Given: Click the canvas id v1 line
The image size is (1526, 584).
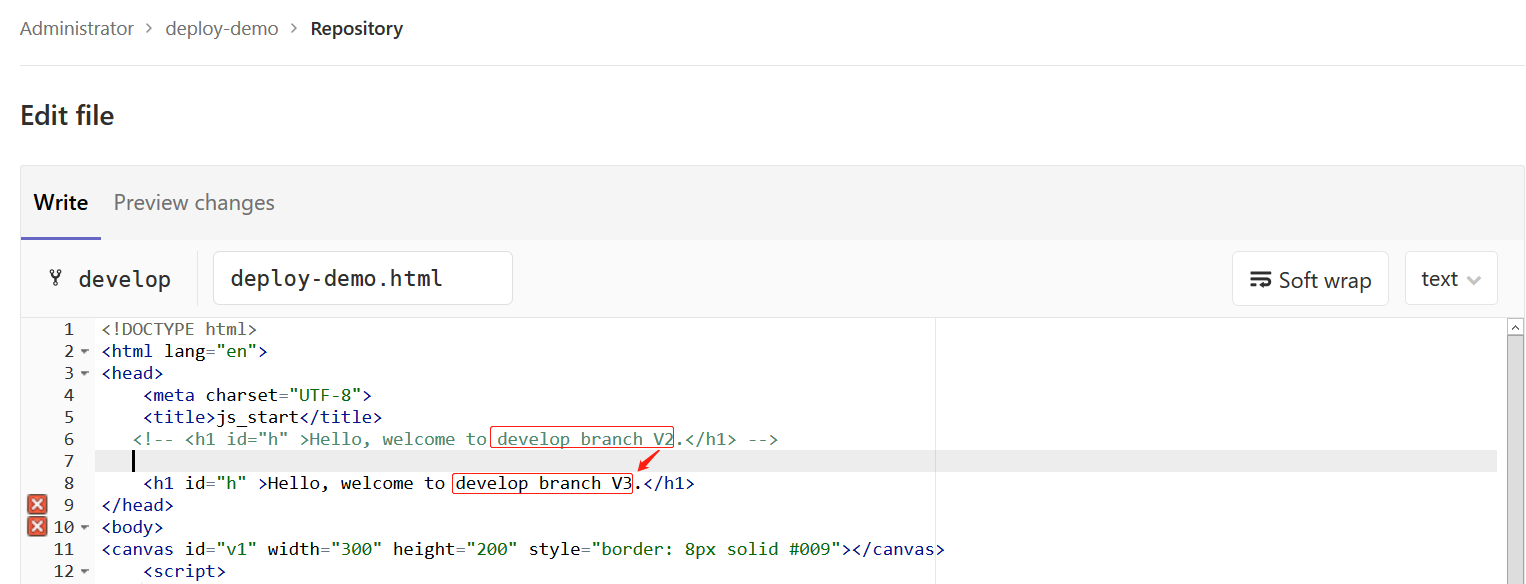Looking at the screenshot, I should [x=523, y=549].
